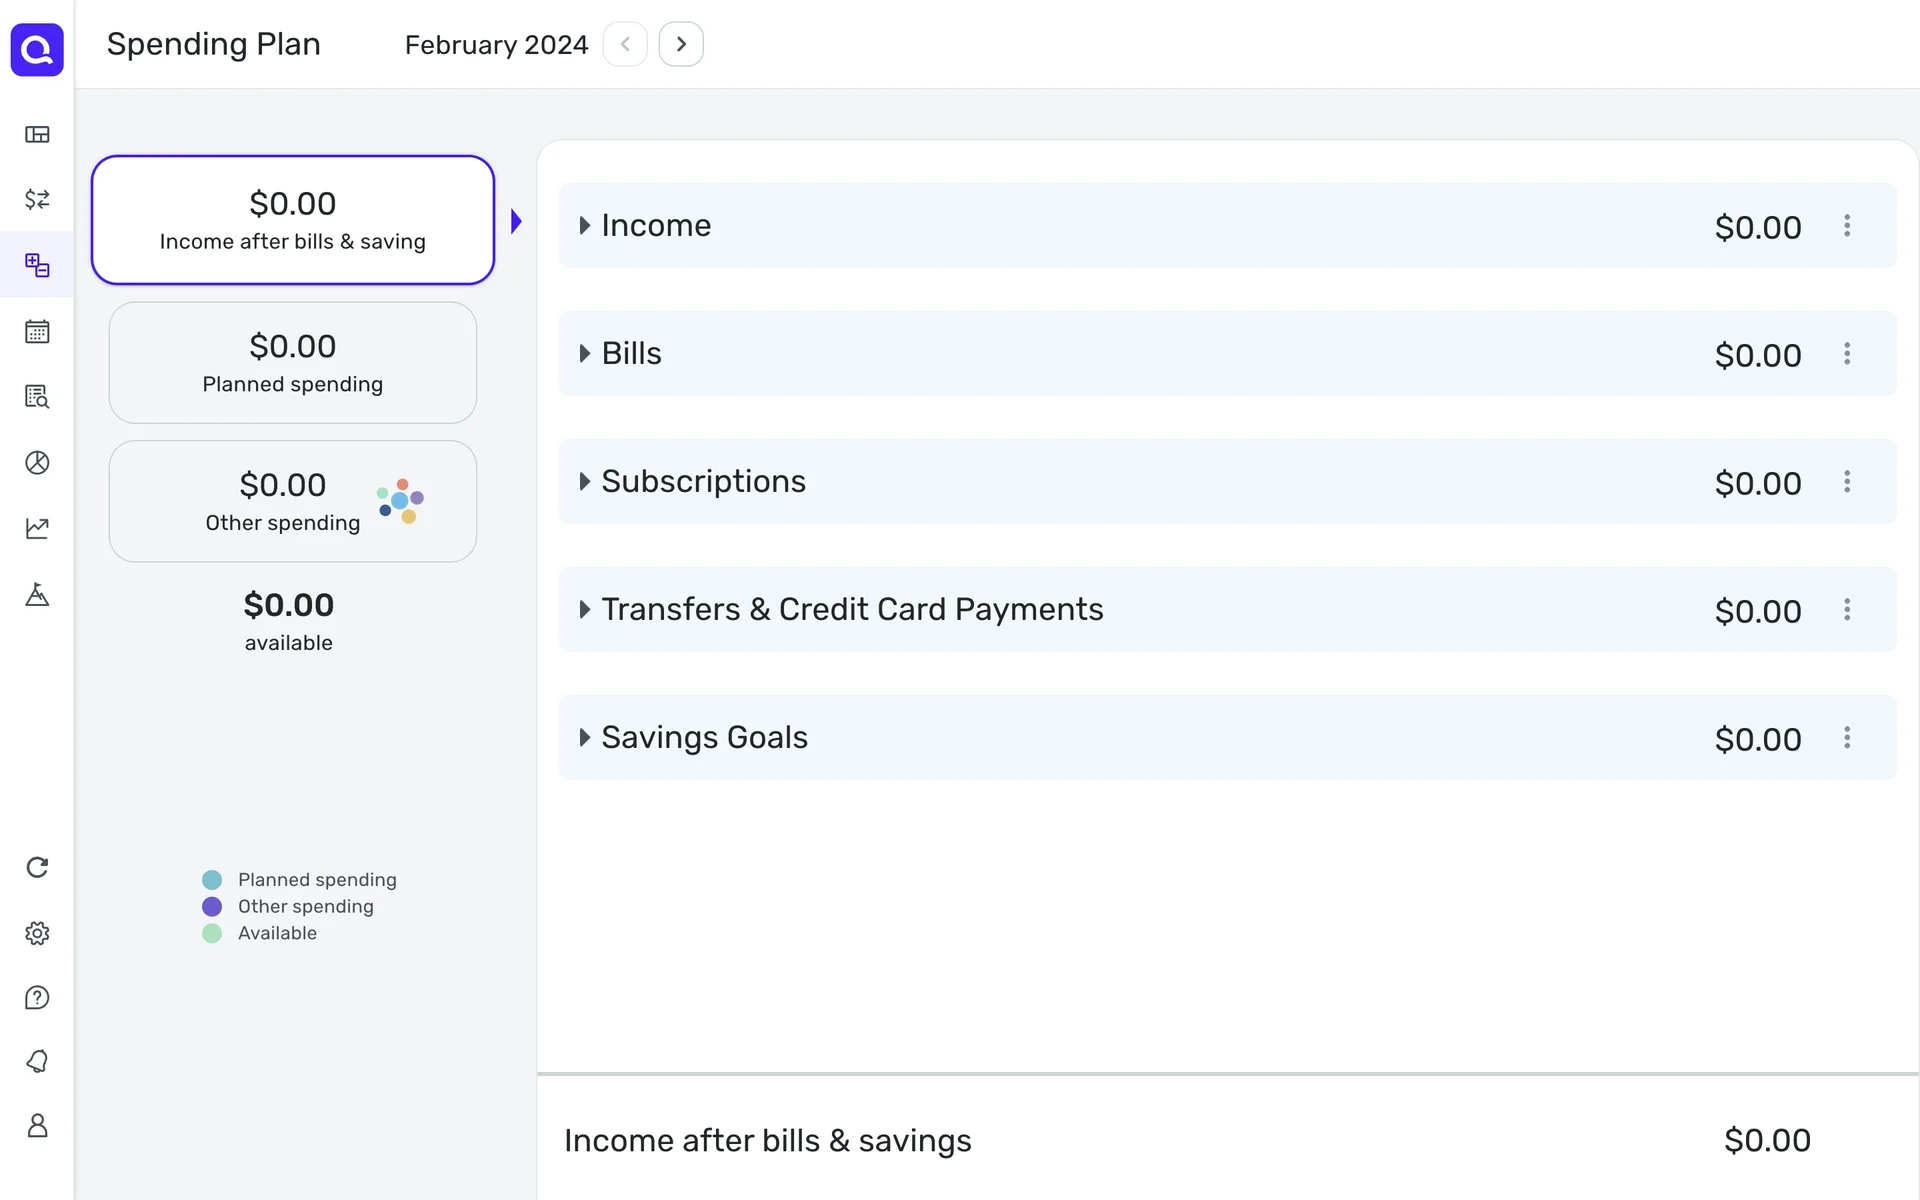The image size is (1920, 1200).
Task: Click the line graph trends icon
Action: click(x=37, y=528)
